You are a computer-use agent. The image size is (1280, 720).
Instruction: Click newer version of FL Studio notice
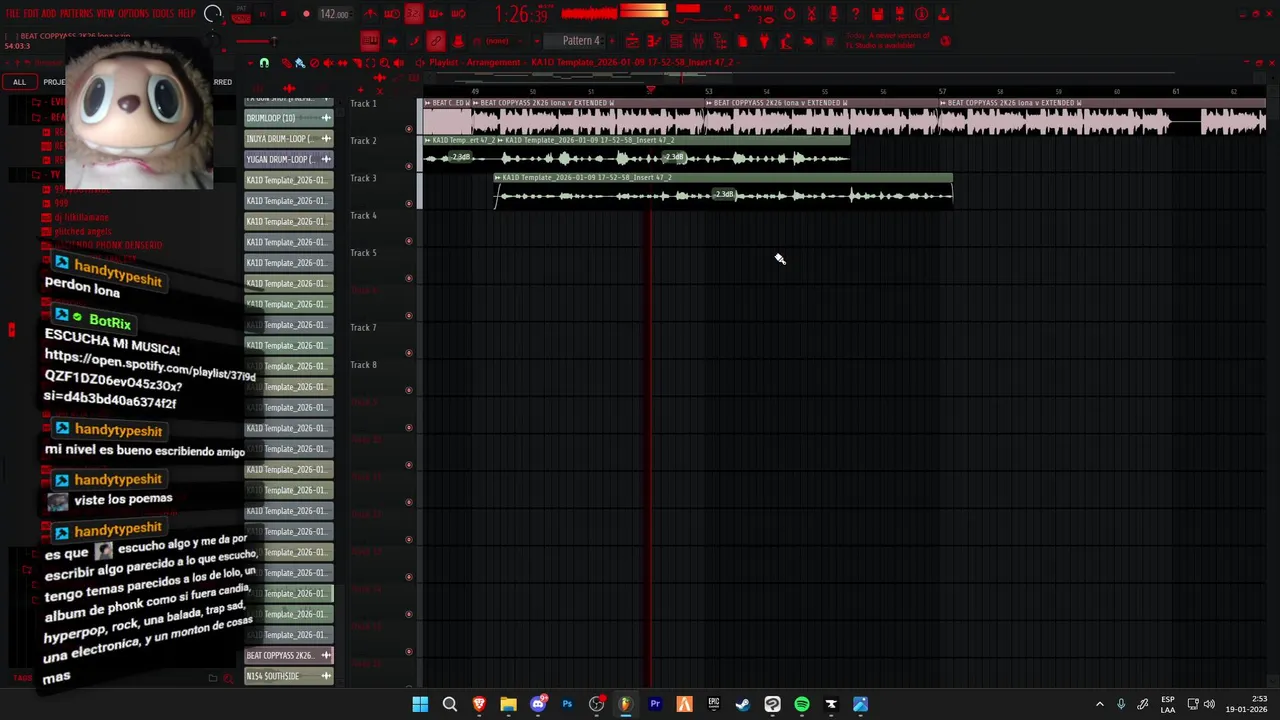tap(888, 41)
